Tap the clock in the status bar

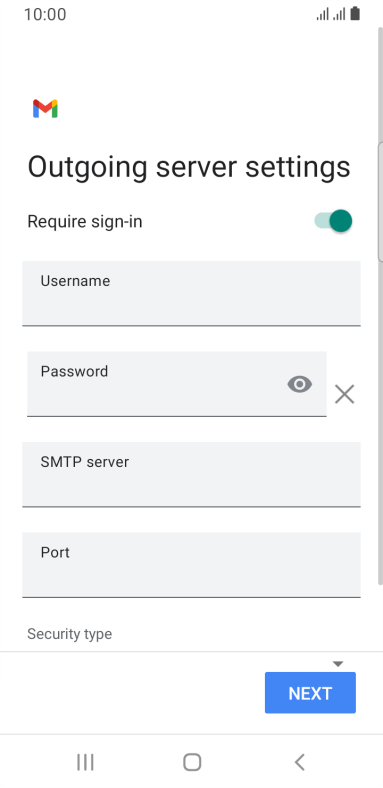(x=45, y=14)
